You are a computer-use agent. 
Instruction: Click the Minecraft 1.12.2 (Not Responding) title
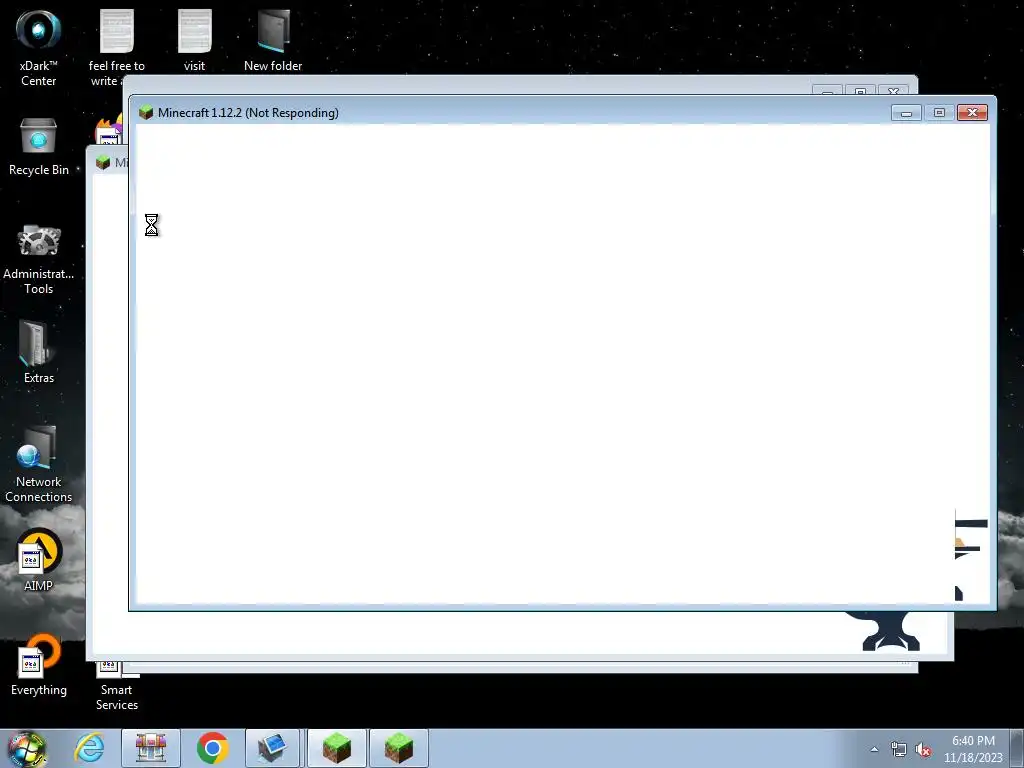[x=248, y=112]
